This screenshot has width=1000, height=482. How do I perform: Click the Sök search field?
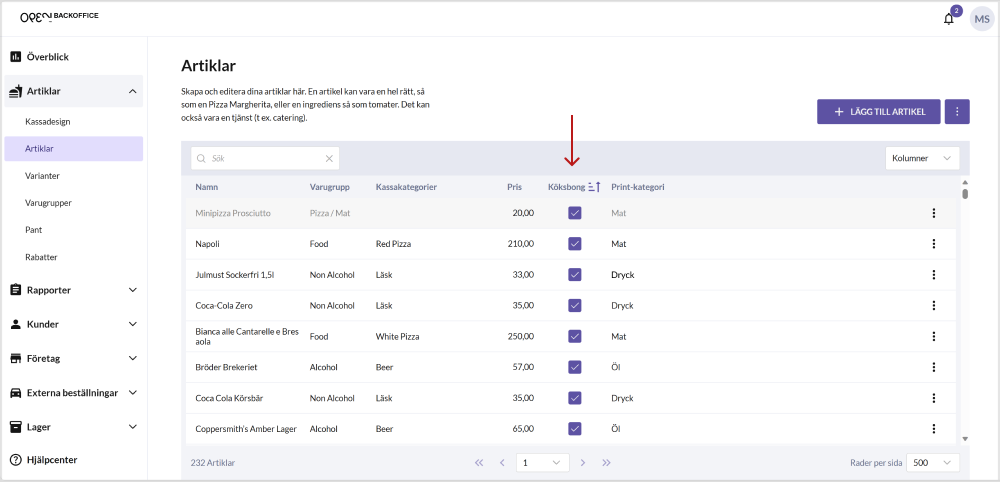pos(262,158)
